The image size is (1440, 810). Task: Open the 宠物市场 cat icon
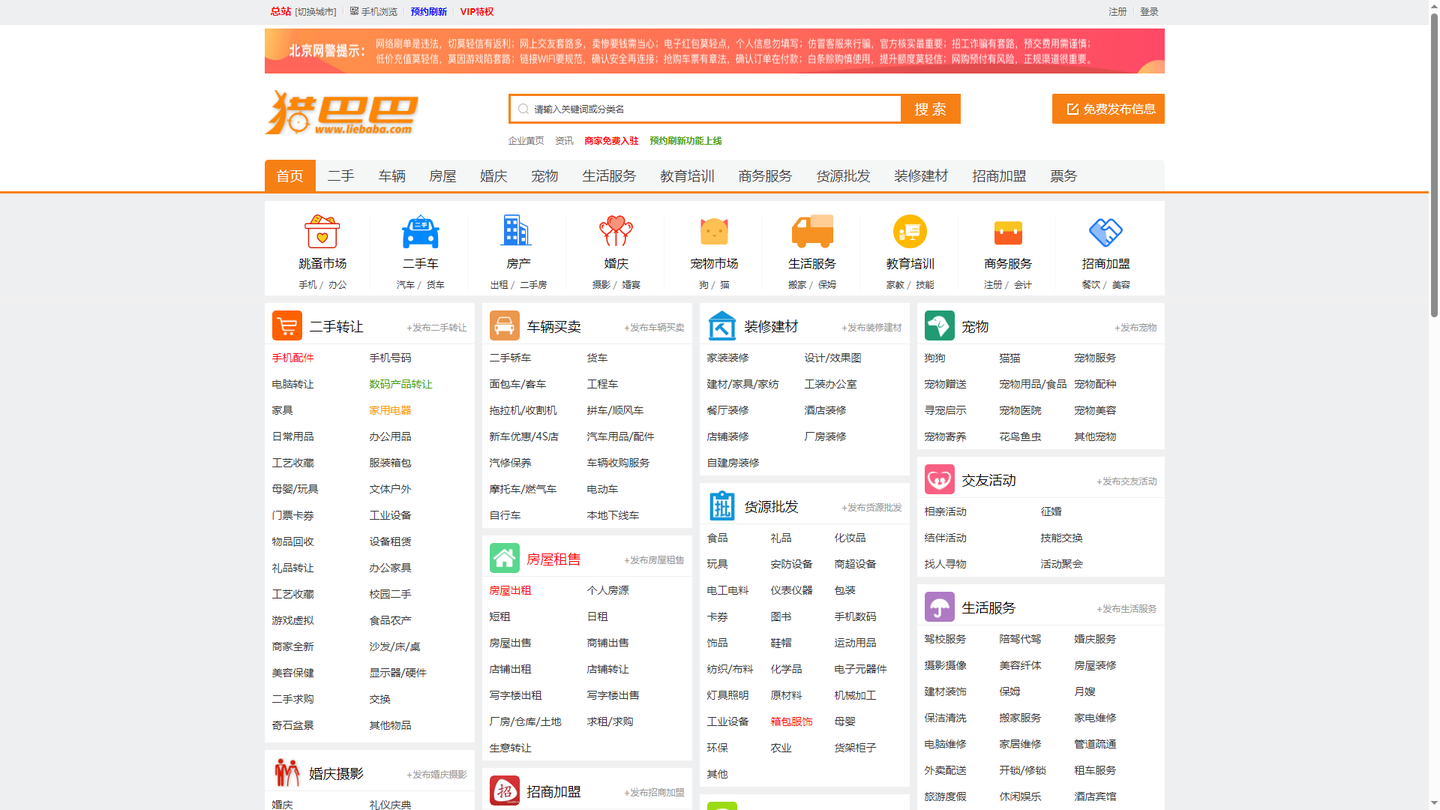(x=714, y=232)
